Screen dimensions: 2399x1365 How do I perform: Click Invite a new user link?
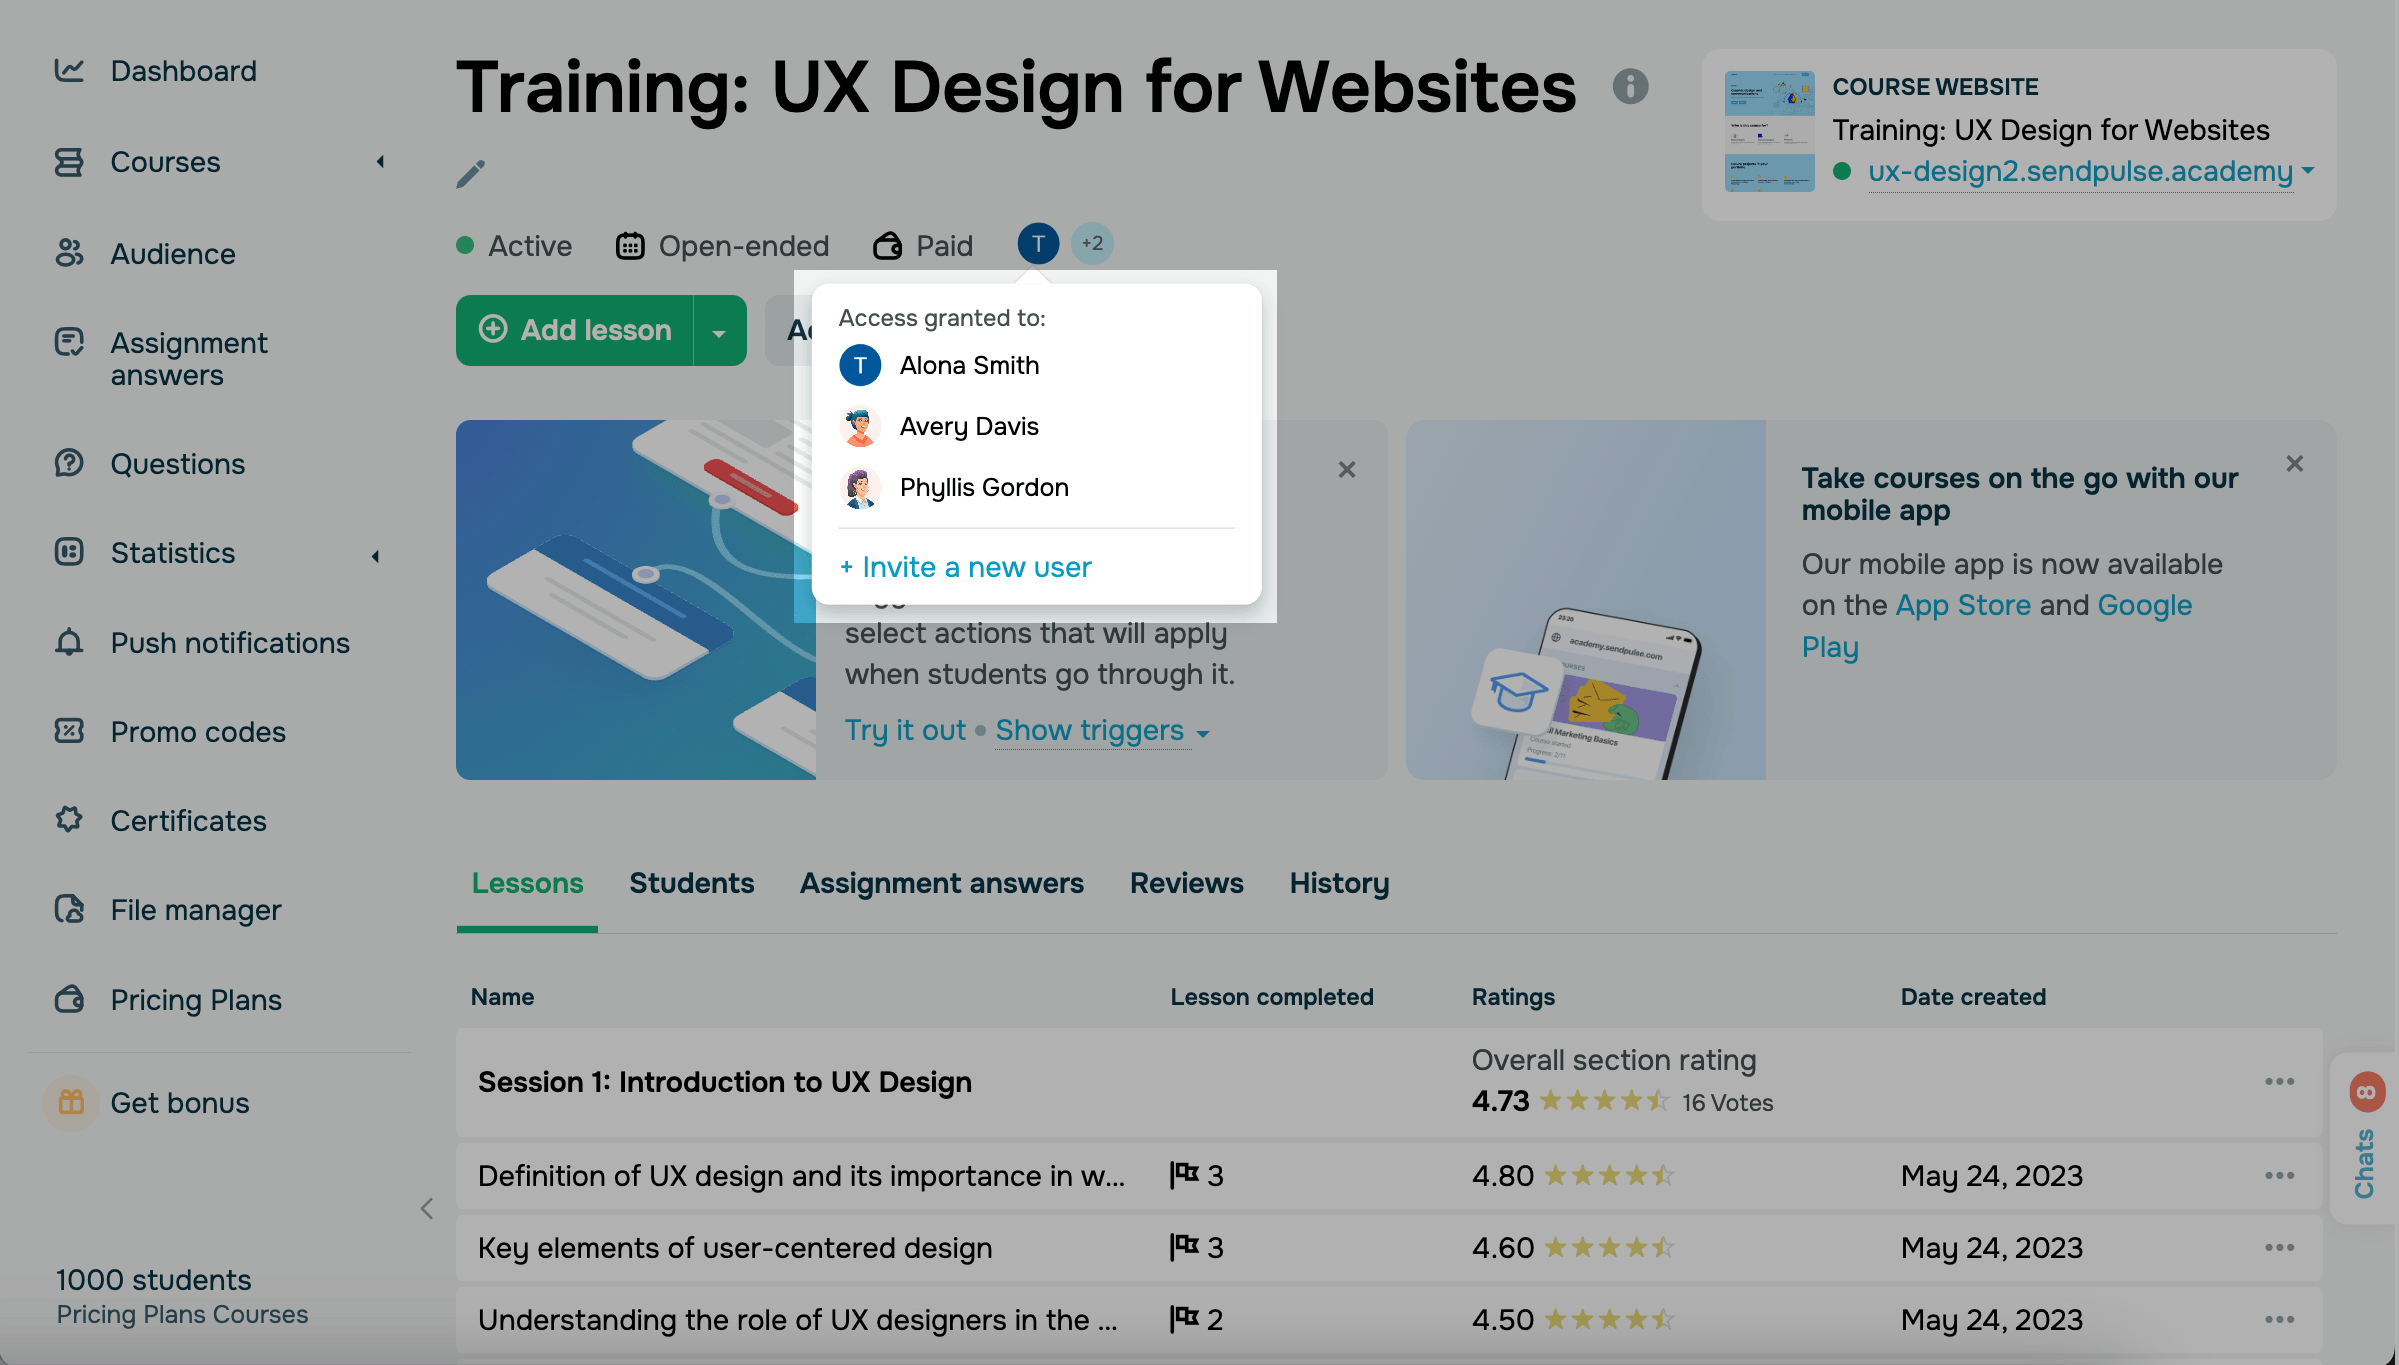coord(966,567)
